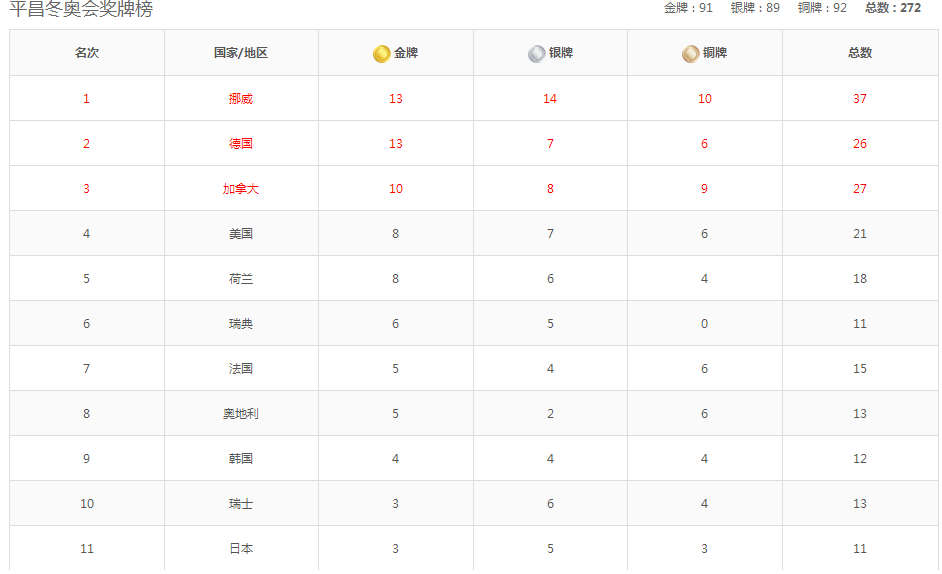Click 瑞典's bronze count 0

[x=705, y=324]
